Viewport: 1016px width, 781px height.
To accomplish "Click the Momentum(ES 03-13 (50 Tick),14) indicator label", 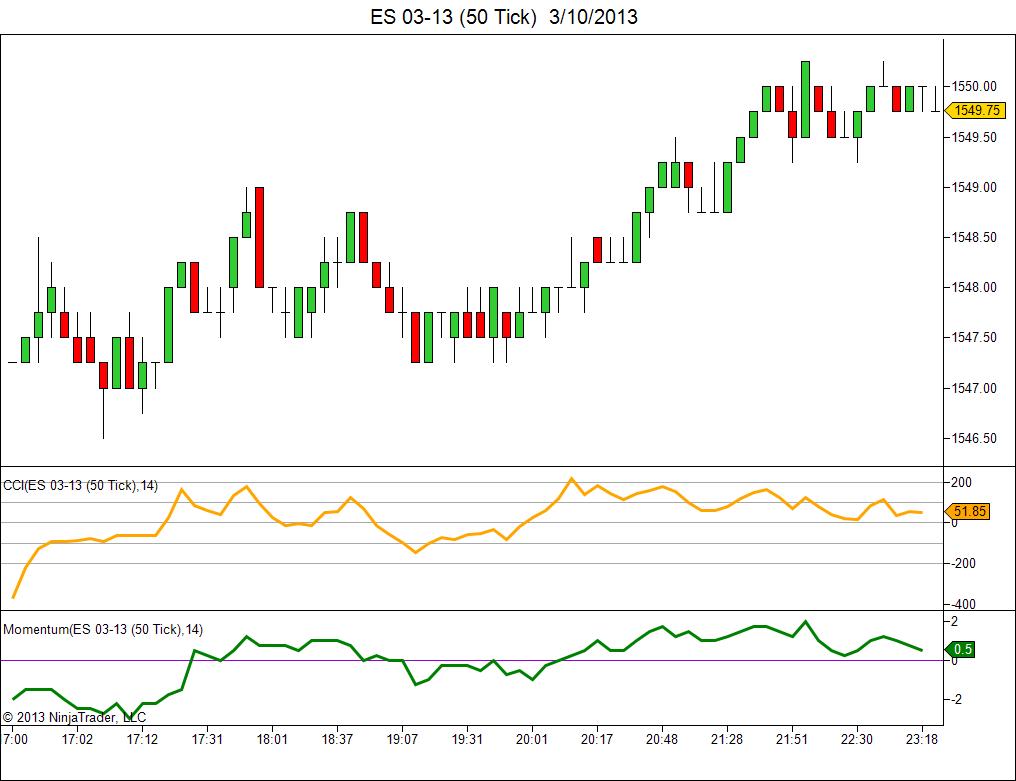I will click(103, 629).
